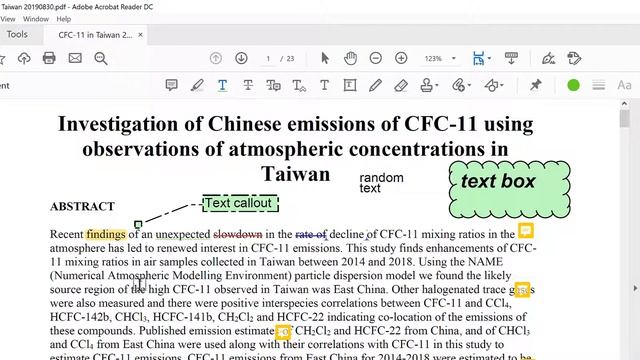Open the find text magnifier
Viewport: 640px width, 360px height.
tap(101, 58)
